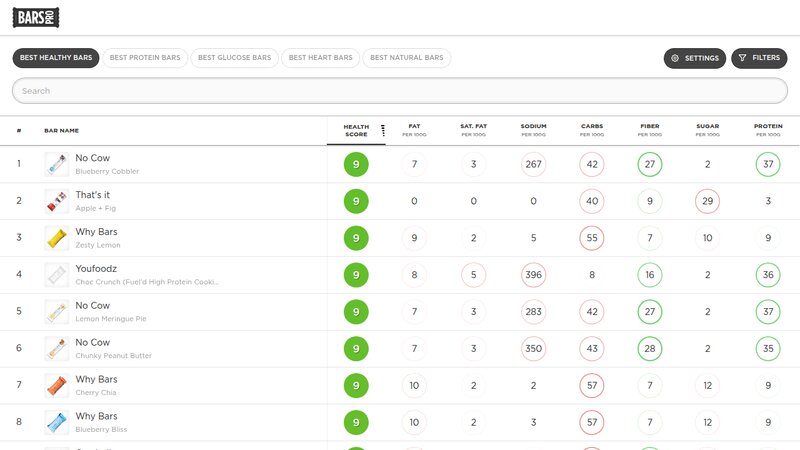The width and height of the screenshot is (800, 450).
Task: Click carbs value 43 for Chunky Peanut Butter
Action: pos(592,348)
